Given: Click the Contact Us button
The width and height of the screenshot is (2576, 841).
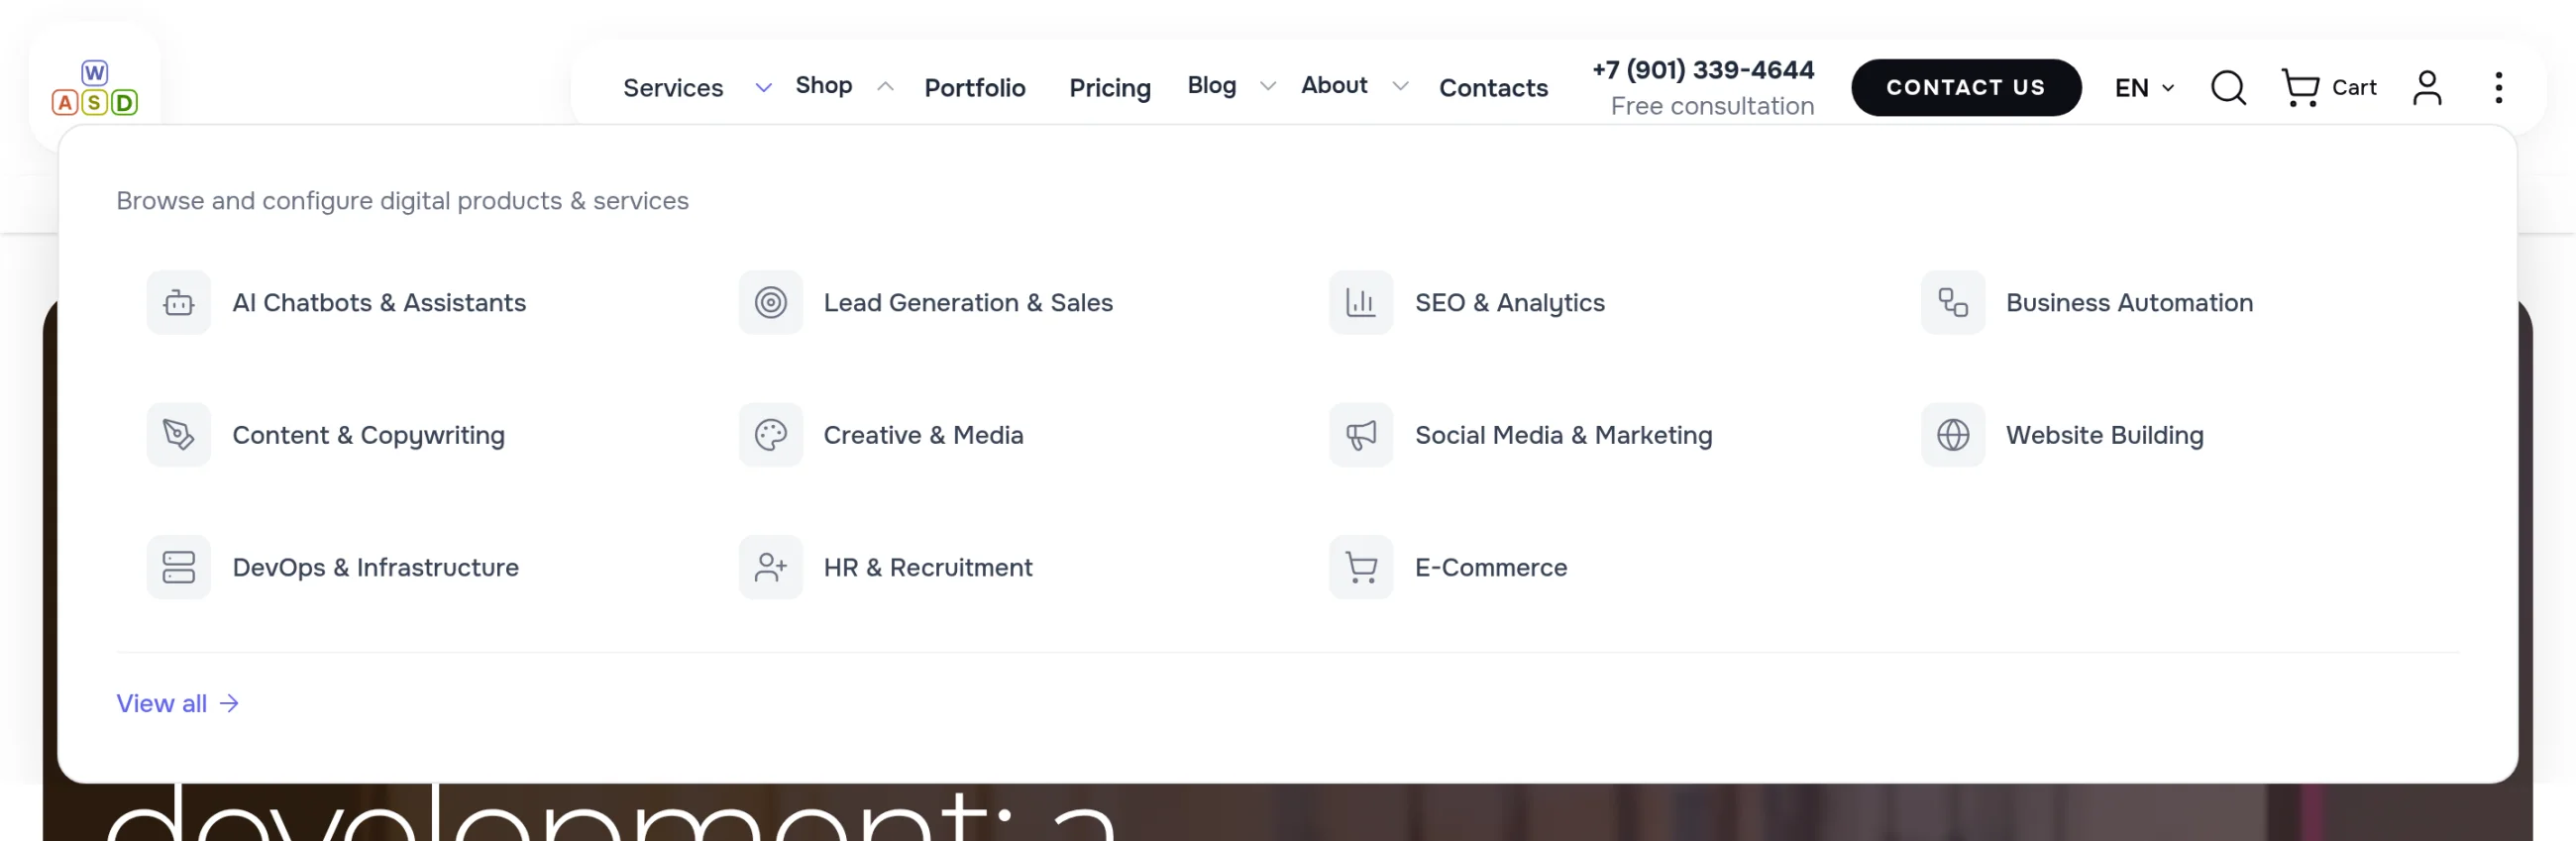Looking at the screenshot, I should [1966, 88].
